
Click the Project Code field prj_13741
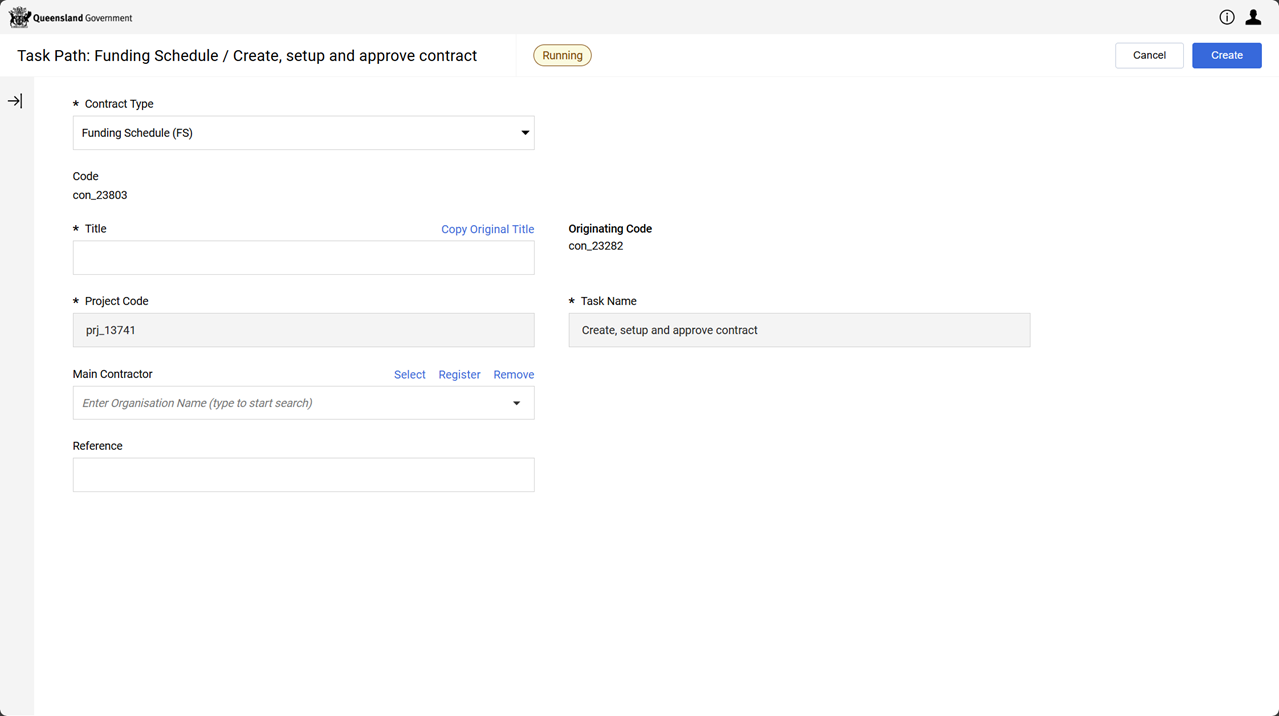click(303, 330)
